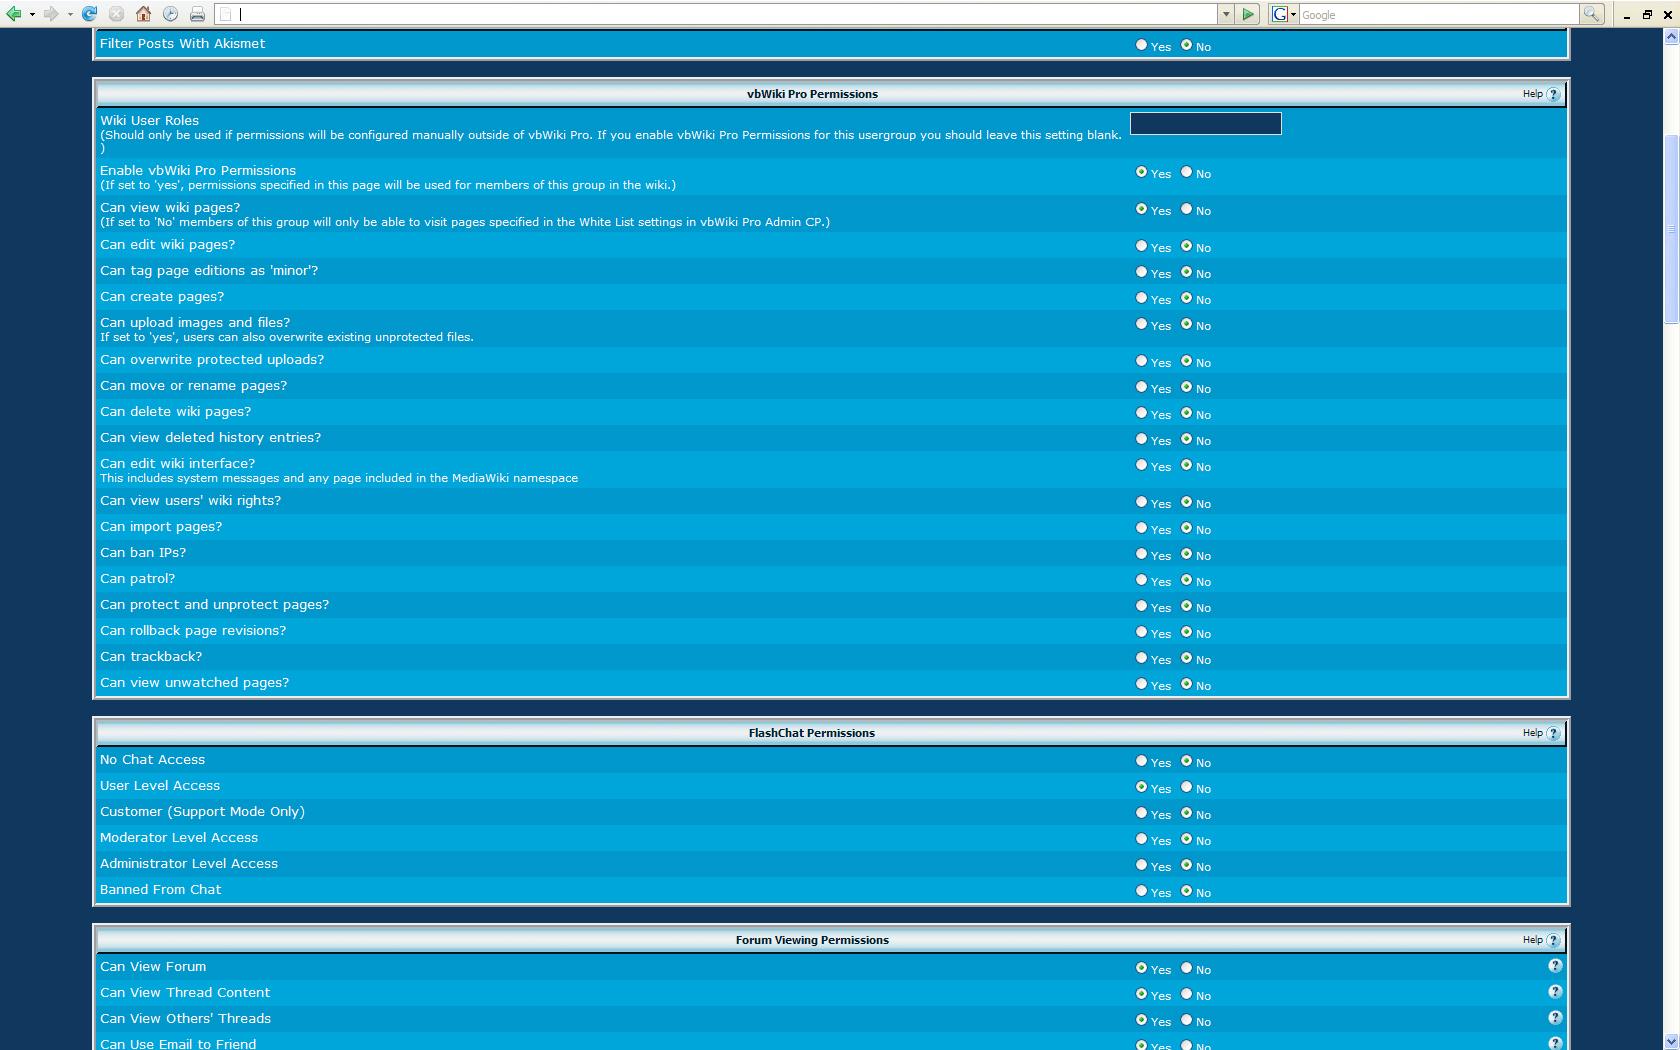Open the Back button history dropdown

pos(32,14)
